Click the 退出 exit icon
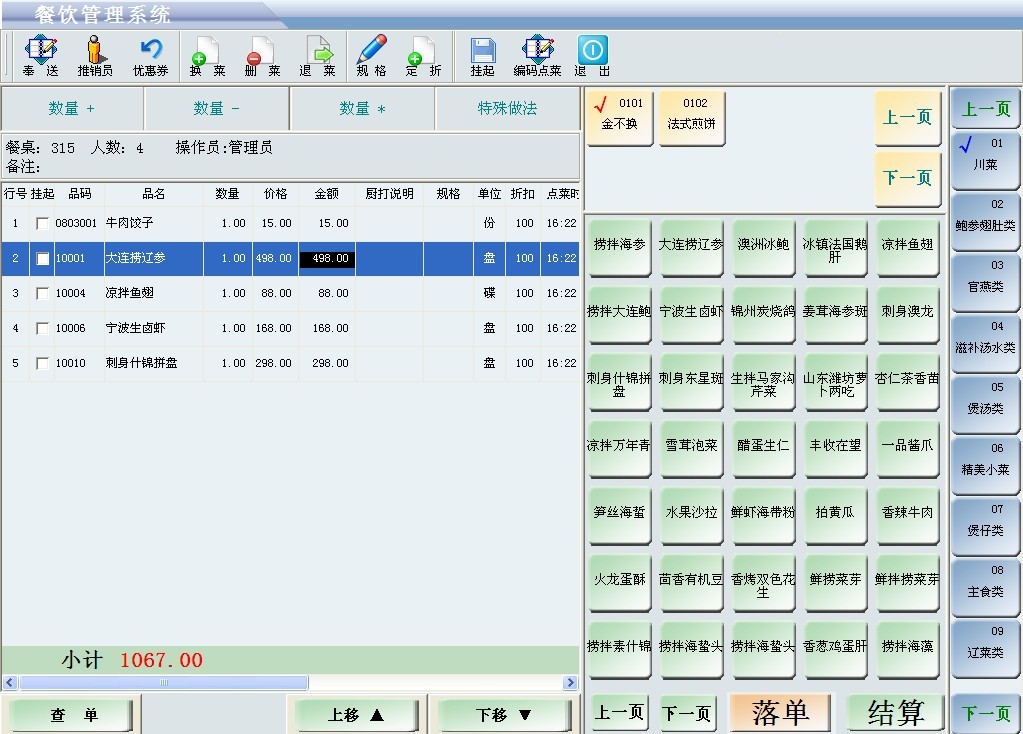Screen dimensions: 1023x734 tap(592, 56)
